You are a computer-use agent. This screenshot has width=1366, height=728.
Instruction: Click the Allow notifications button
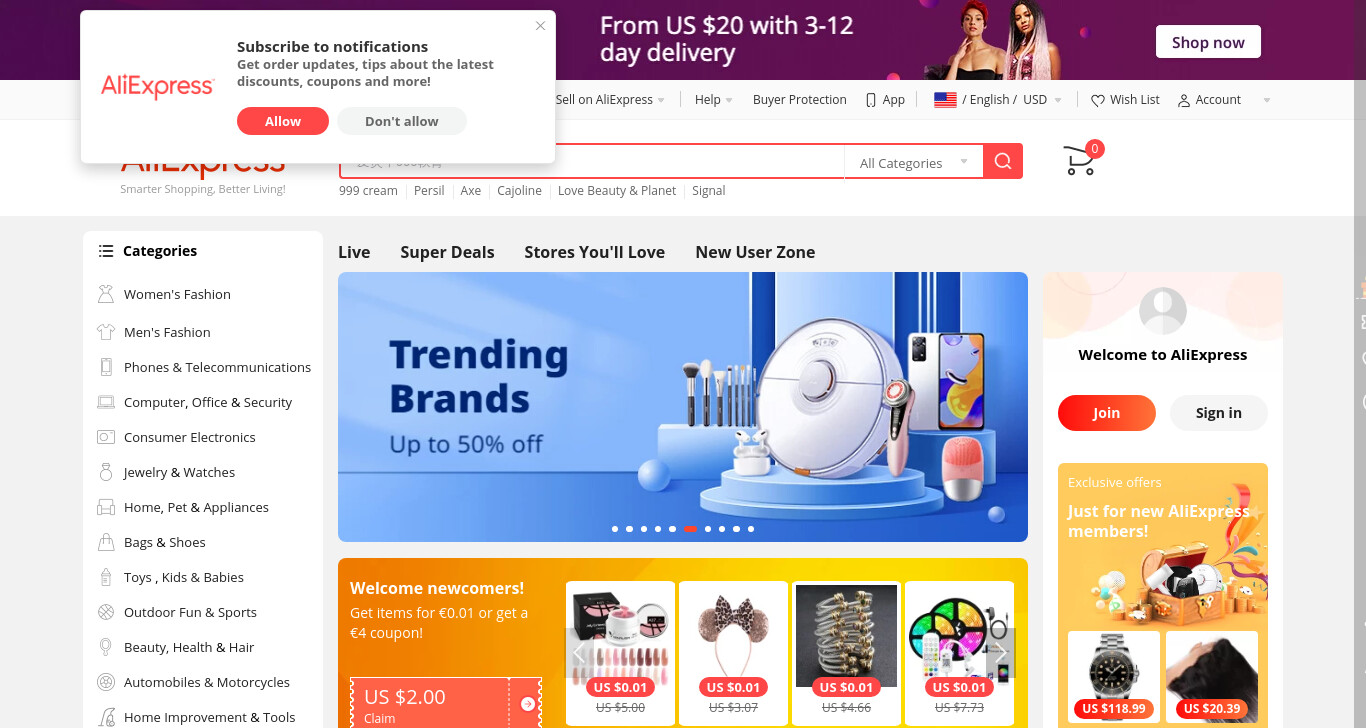point(283,121)
